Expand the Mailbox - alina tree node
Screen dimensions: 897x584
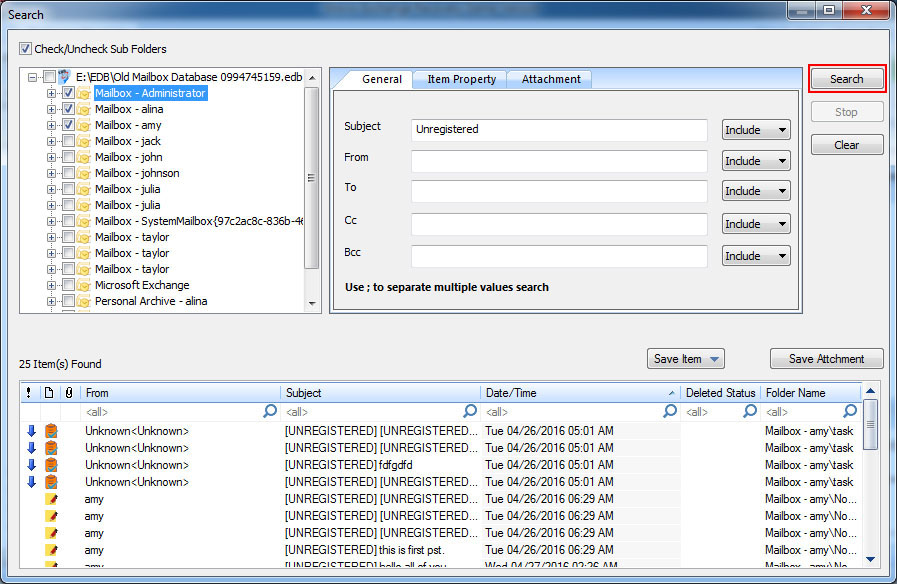click(x=51, y=109)
